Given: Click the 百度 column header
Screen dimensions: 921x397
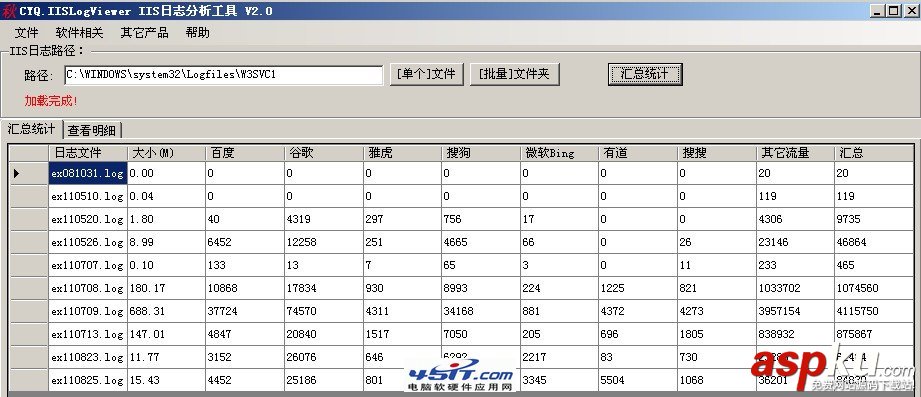Looking at the screenshot, I should 245,153.
